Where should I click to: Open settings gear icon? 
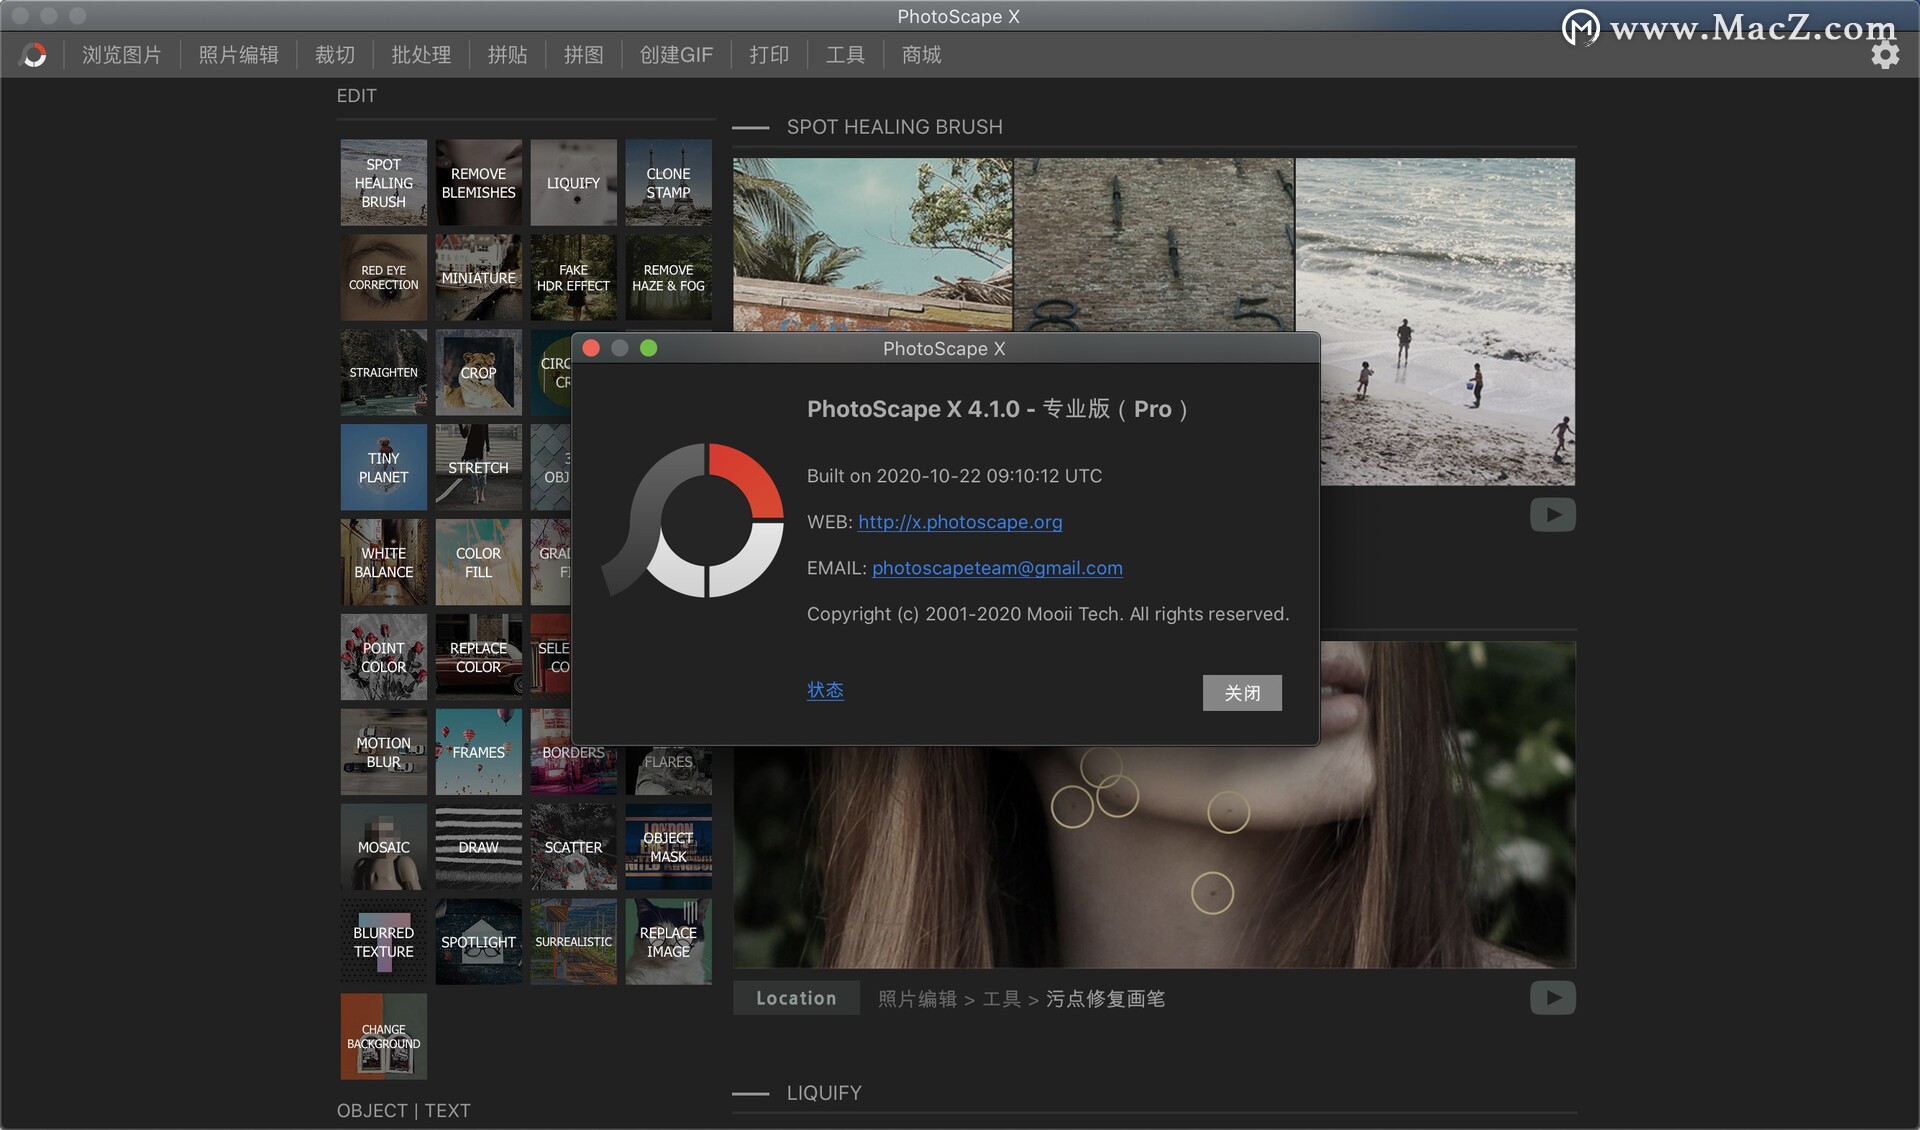tap(1885, 55)
